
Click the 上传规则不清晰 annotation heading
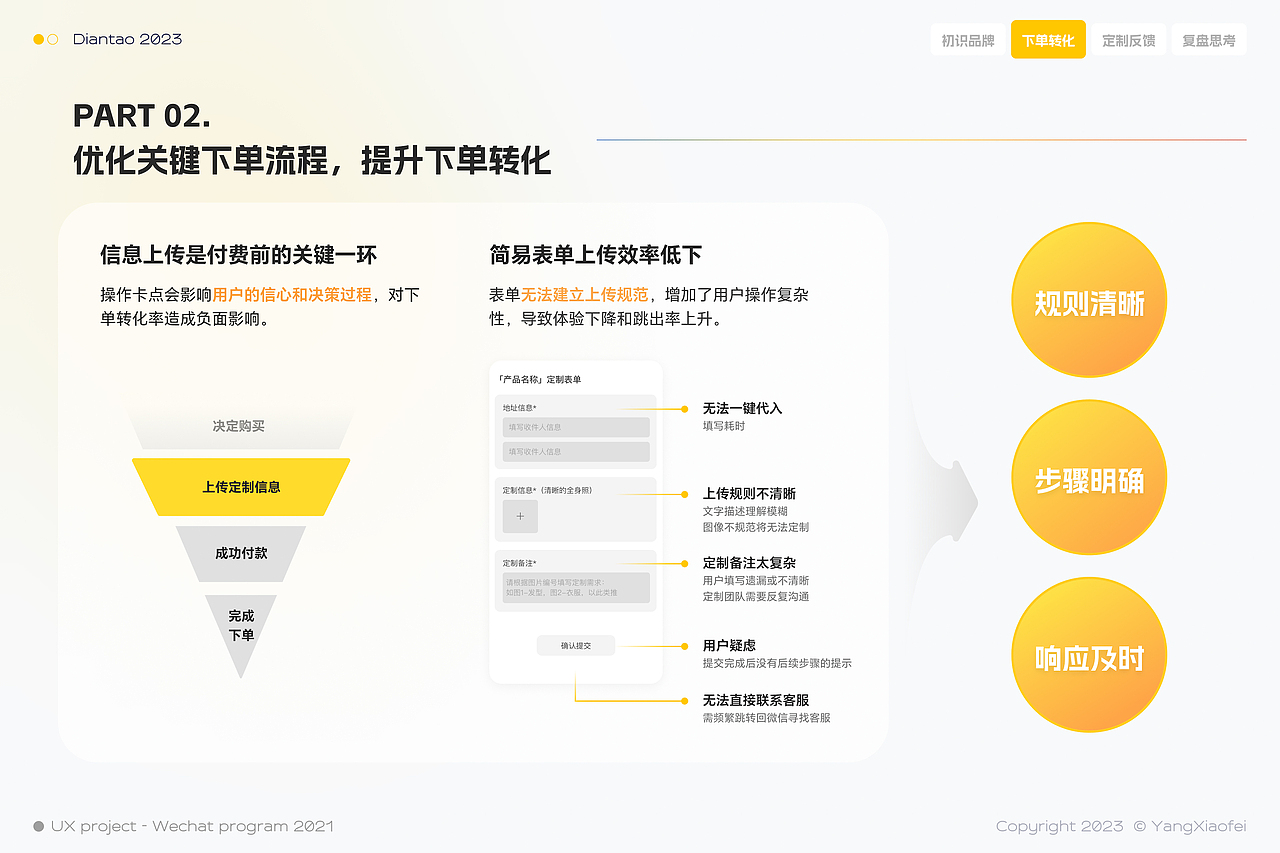coord(749,493)
